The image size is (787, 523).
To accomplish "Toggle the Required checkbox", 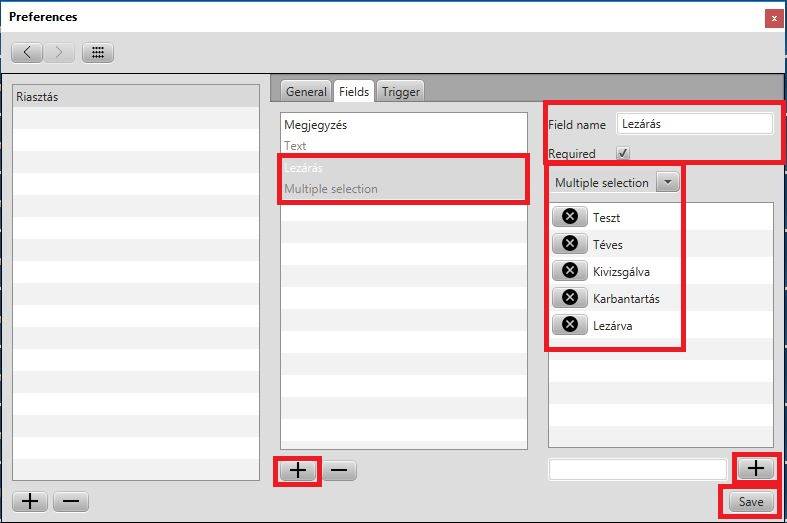I will 623,154.
